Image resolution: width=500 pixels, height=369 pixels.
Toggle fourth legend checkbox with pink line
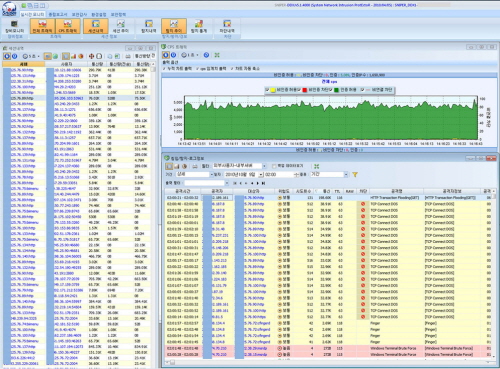362,90
